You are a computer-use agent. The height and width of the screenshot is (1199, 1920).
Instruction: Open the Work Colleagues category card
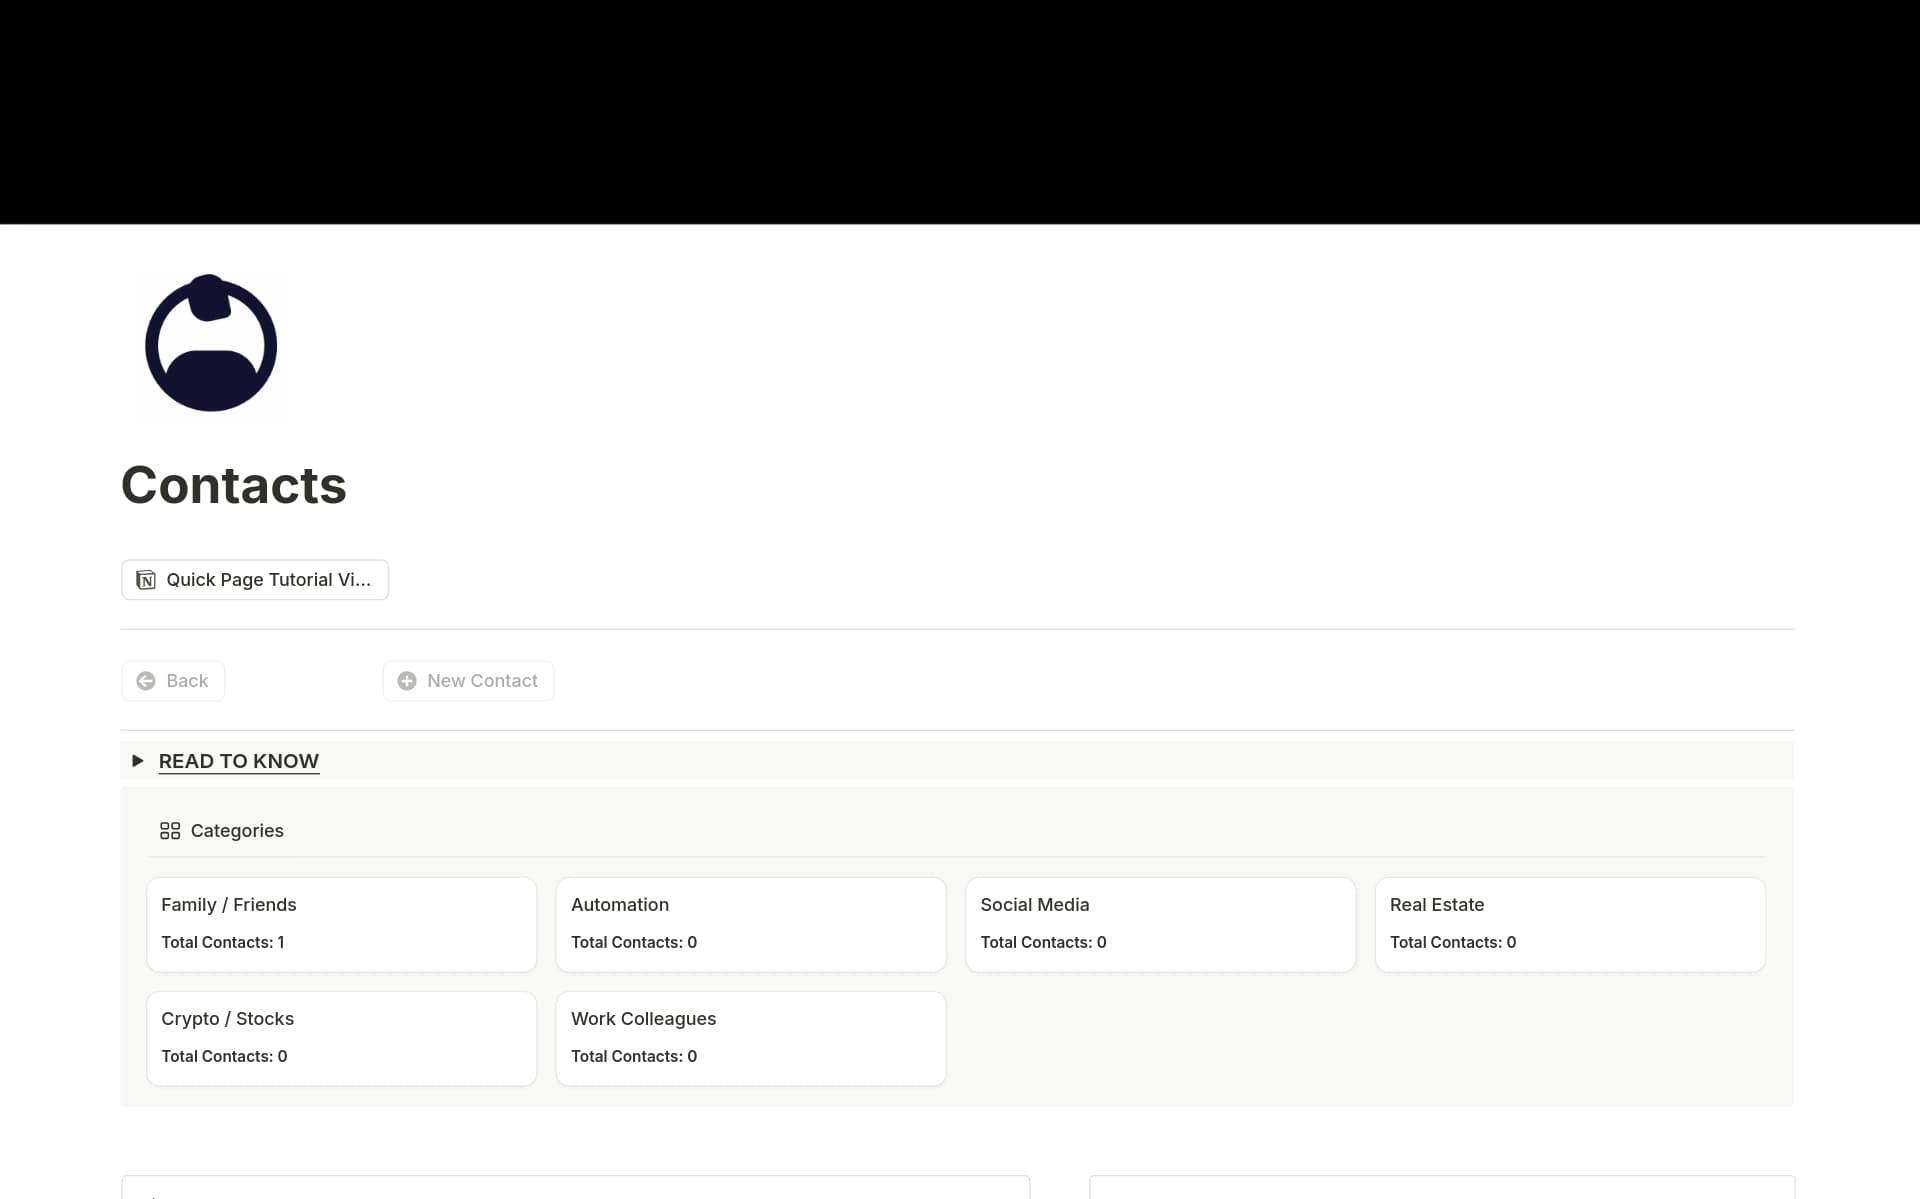[750, 1037]
